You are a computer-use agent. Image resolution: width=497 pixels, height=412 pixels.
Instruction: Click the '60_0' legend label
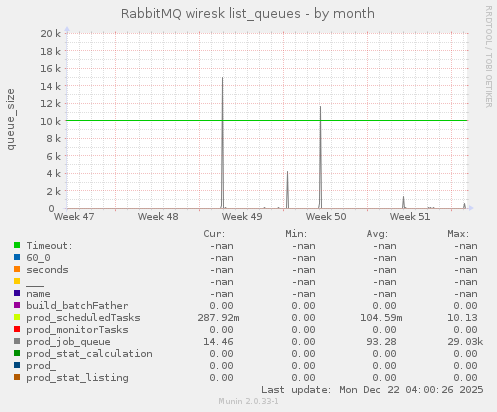(x=38, y=258)
